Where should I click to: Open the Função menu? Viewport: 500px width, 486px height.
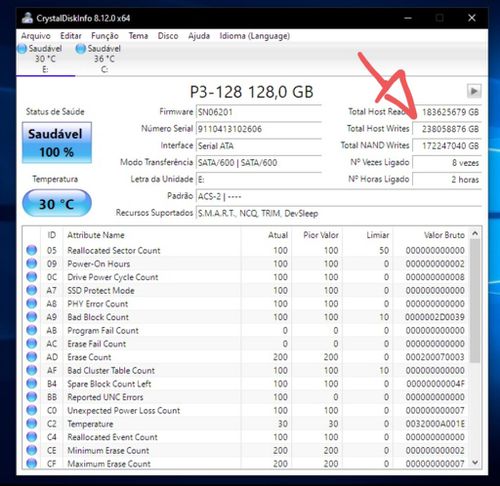105,36
